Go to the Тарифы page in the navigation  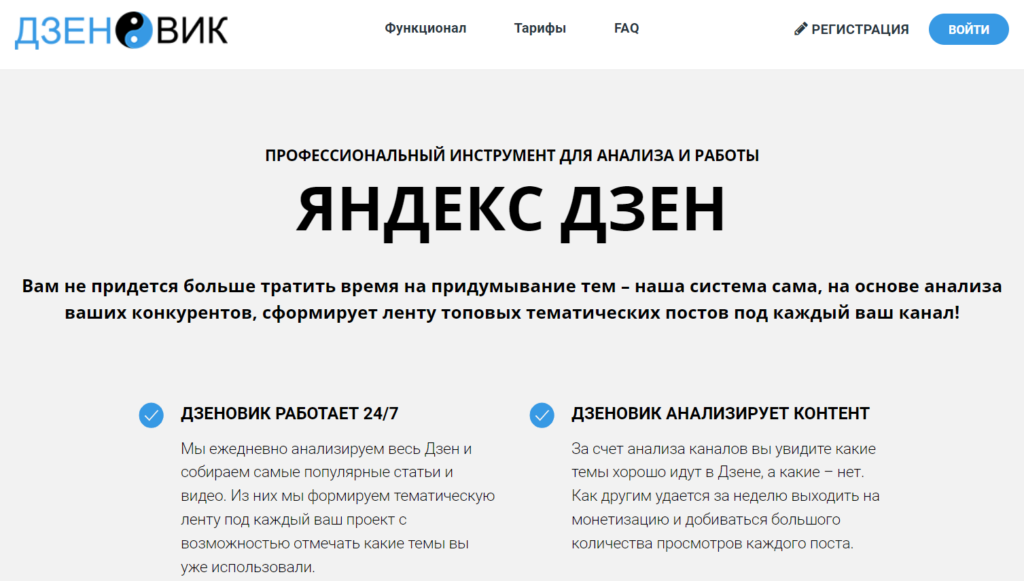[540, 29]
